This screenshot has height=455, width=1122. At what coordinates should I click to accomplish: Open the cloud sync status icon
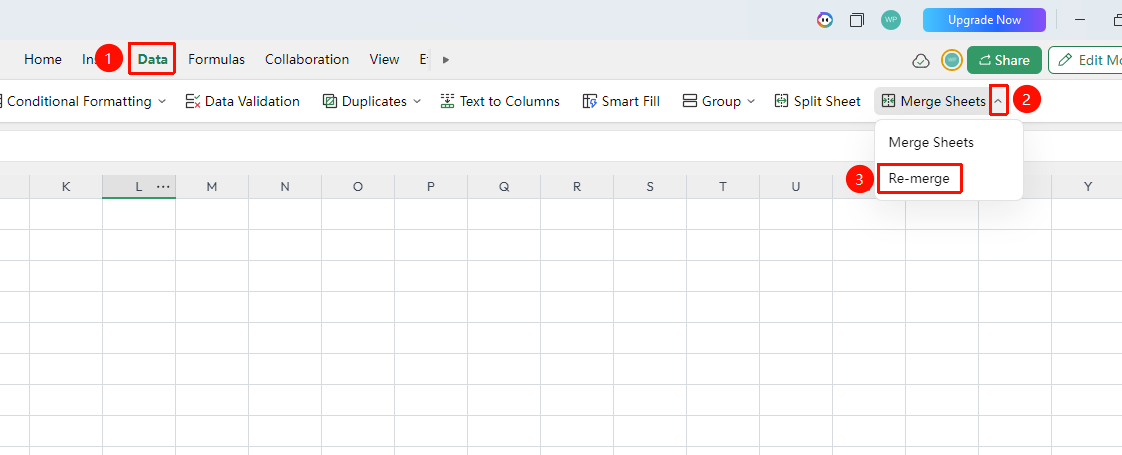921,61
